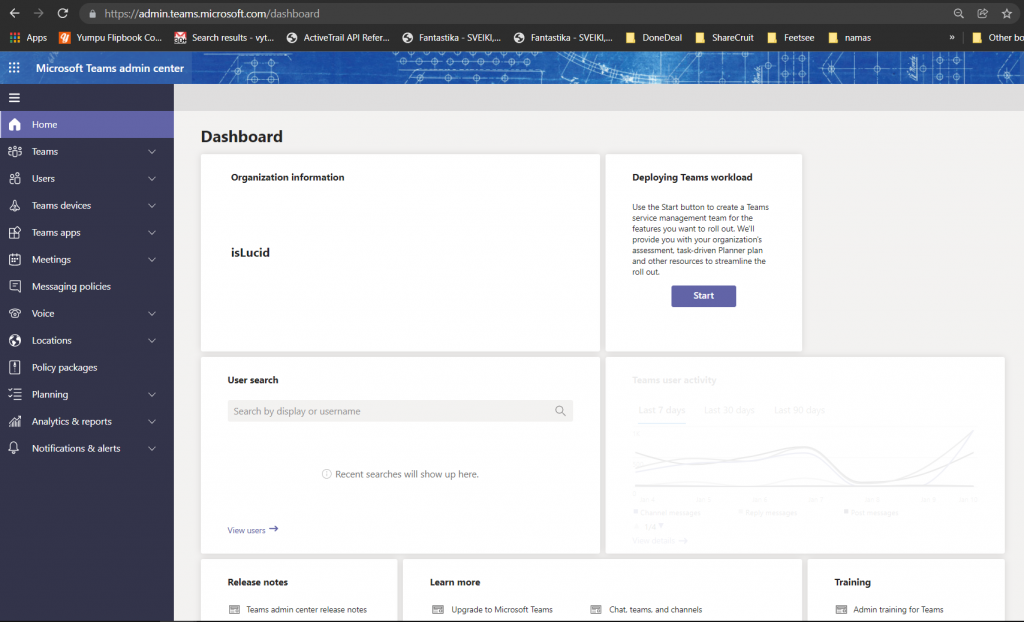Open Yumpu Flipbook bookmark
1024x622 pixels.
tap(110, 38)
